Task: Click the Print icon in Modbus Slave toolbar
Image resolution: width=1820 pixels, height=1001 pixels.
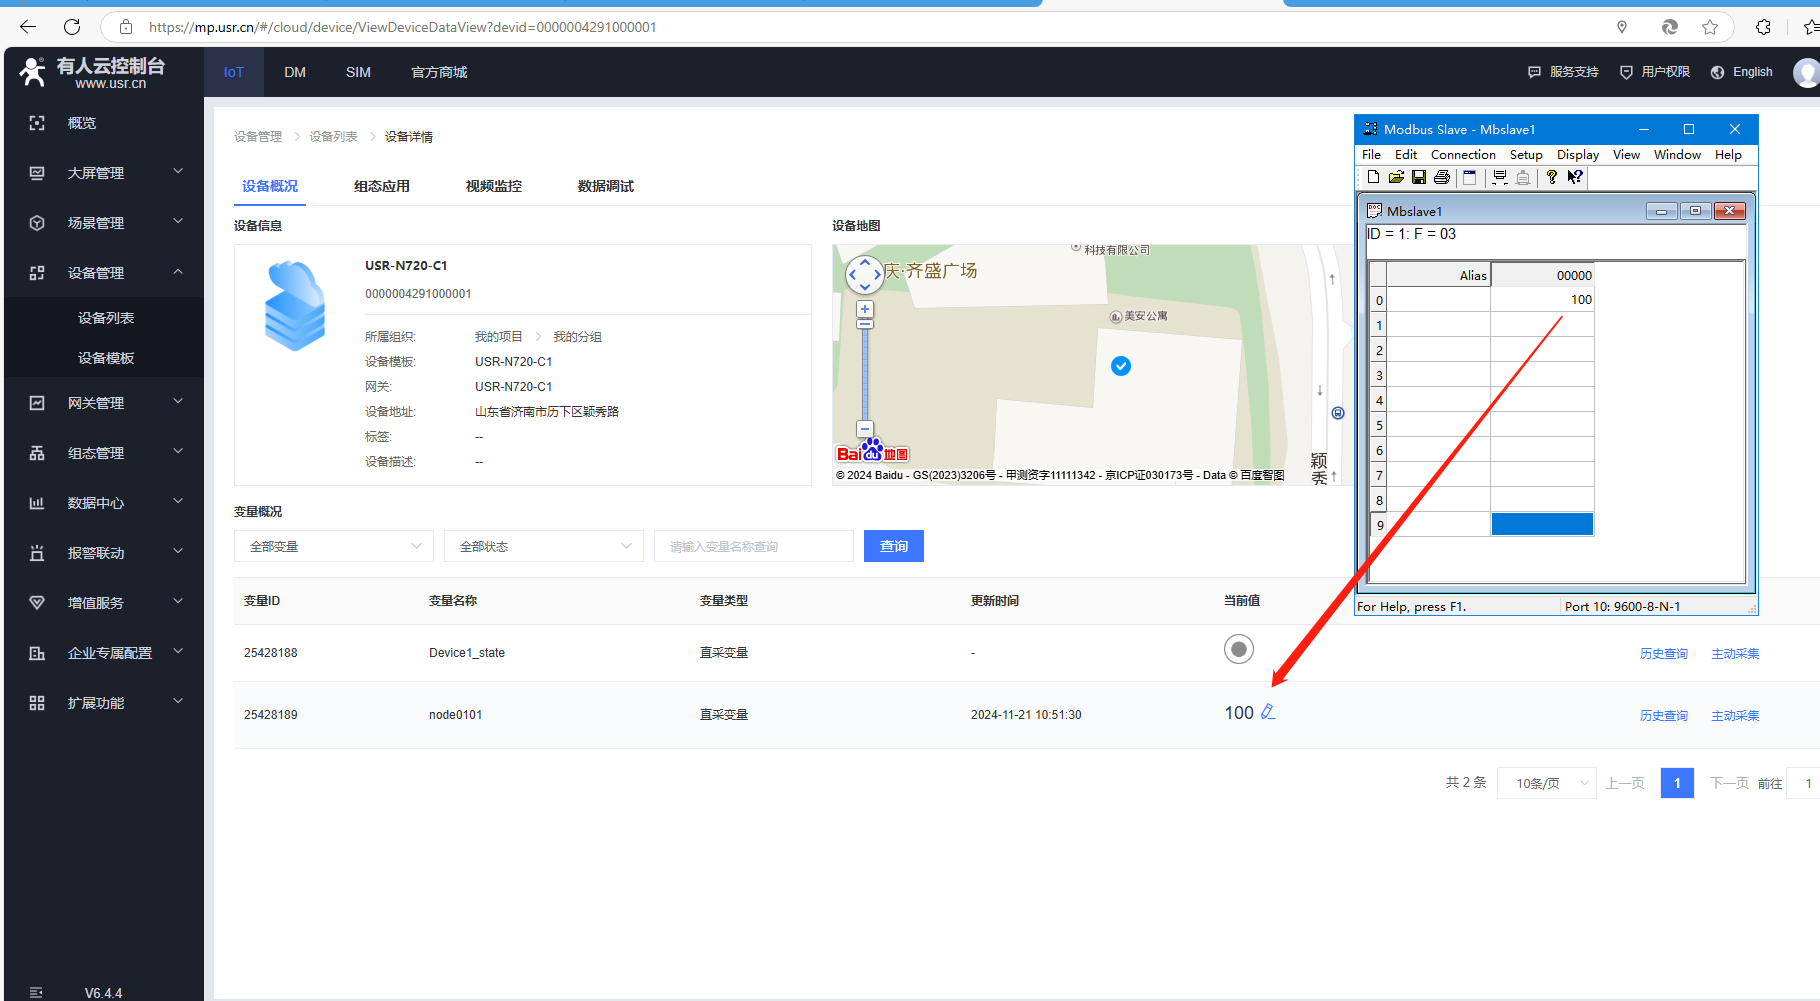Action: (x=1441, y=177)
